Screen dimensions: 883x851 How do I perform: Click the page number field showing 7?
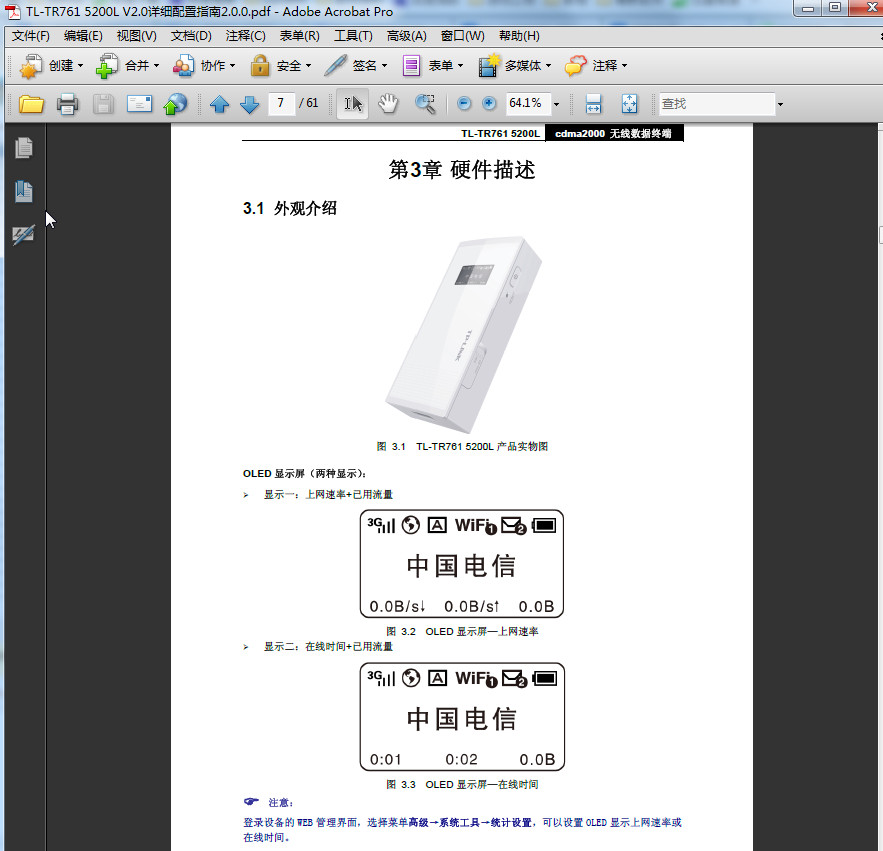coord(281,103)
